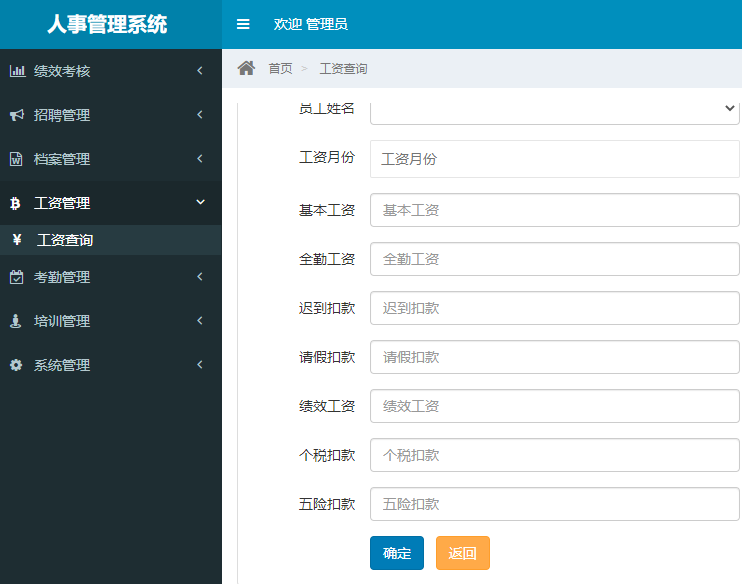Expand the 绩效考核 menu chevron
Viewport: 742px width, 584px height.
click(x=200, y=71)
